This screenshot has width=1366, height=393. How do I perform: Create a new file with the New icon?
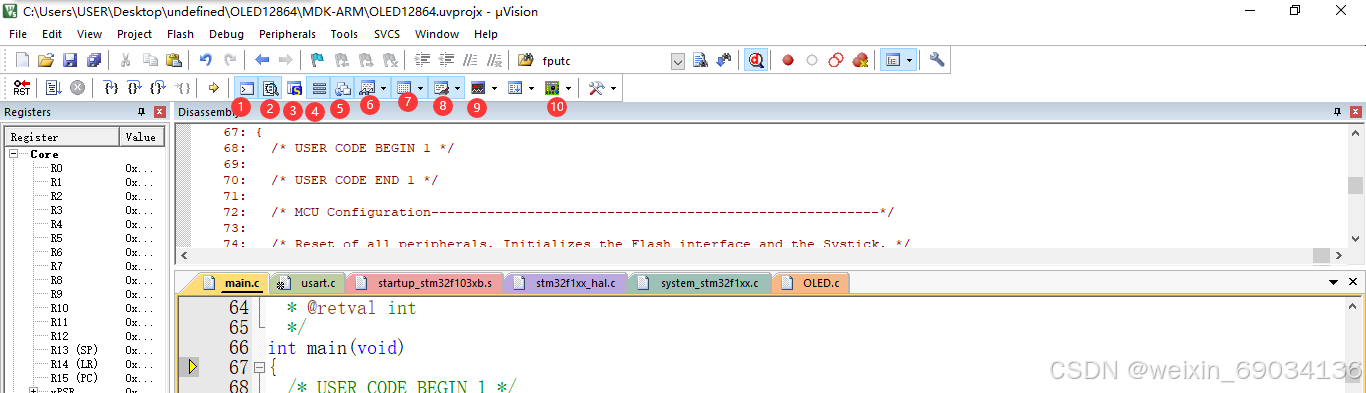pyautogui.click(x=22, y=60)
